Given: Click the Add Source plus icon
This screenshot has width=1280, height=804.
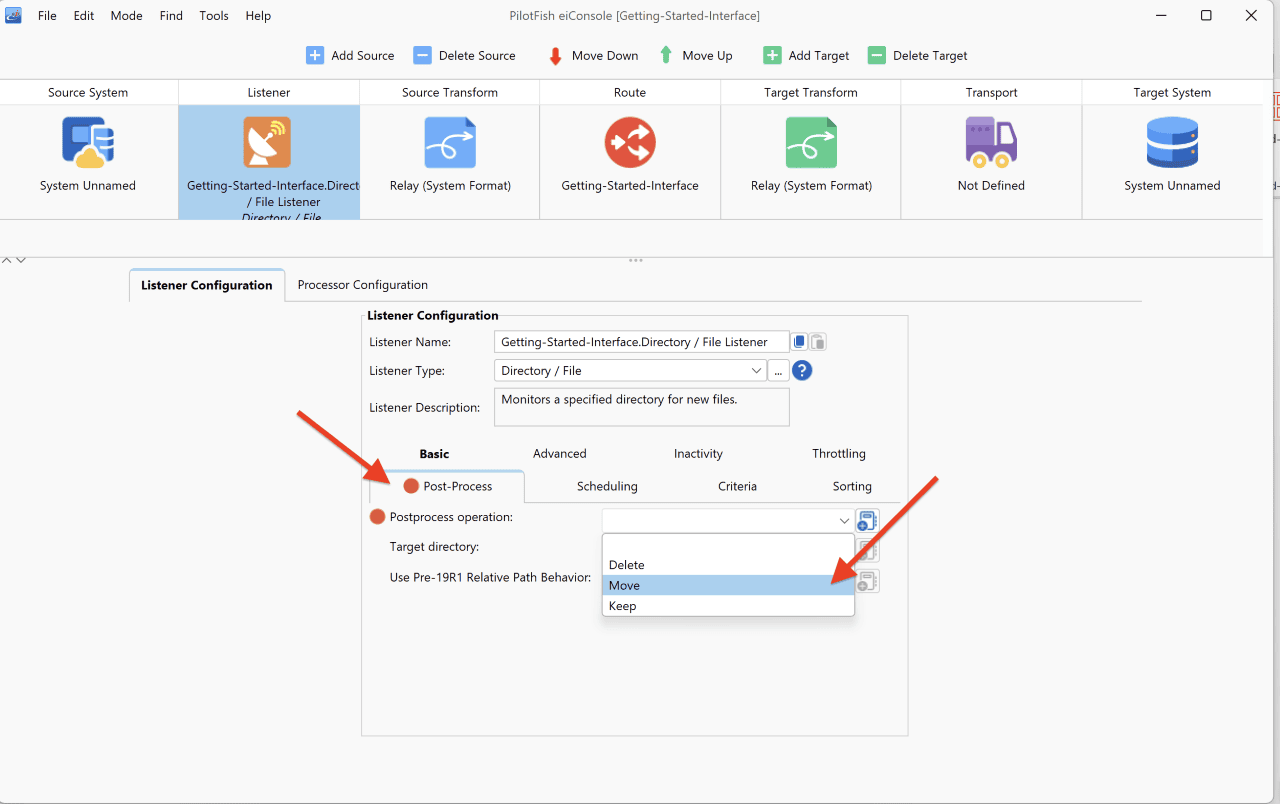Looking at the screenshot, I should click(315, 56).
